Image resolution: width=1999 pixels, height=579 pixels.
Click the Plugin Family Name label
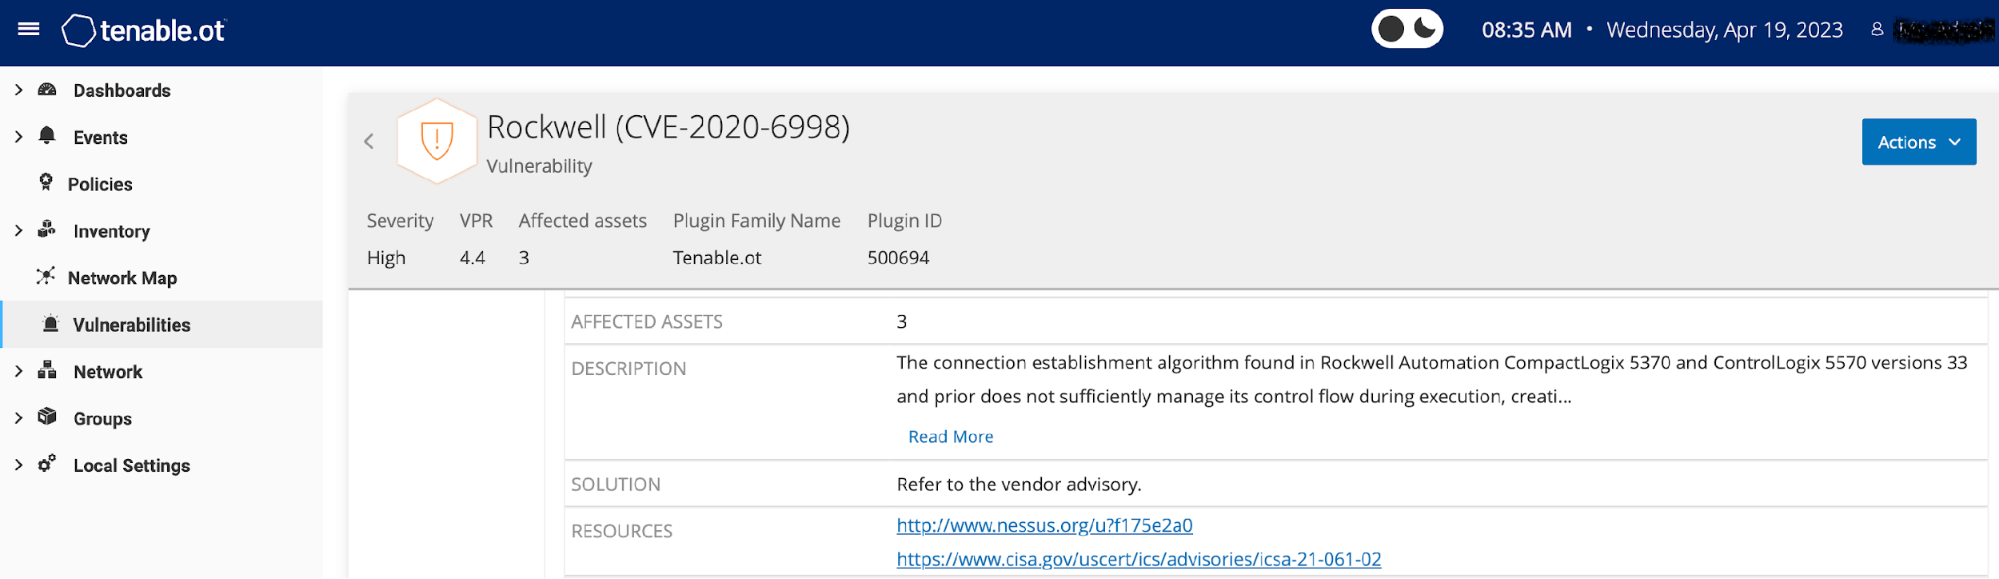(x=756, y=221)
